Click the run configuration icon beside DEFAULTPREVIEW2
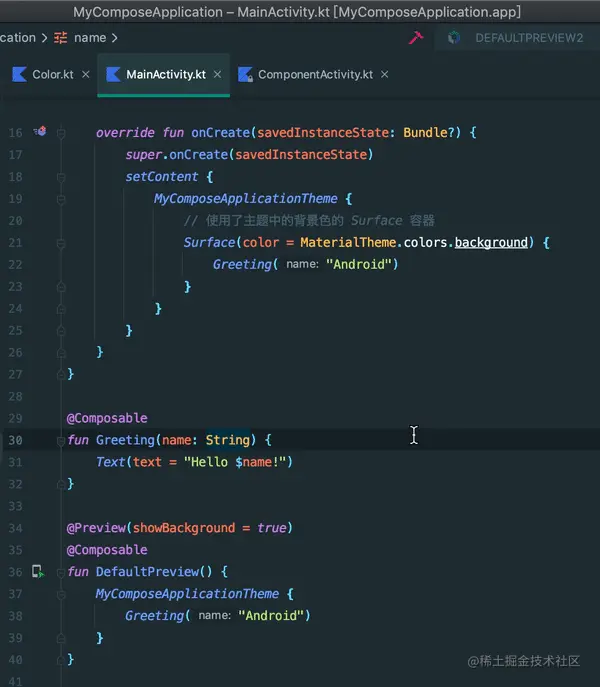The height and width of the screenshot is (687, 600). tap(454, 38)
